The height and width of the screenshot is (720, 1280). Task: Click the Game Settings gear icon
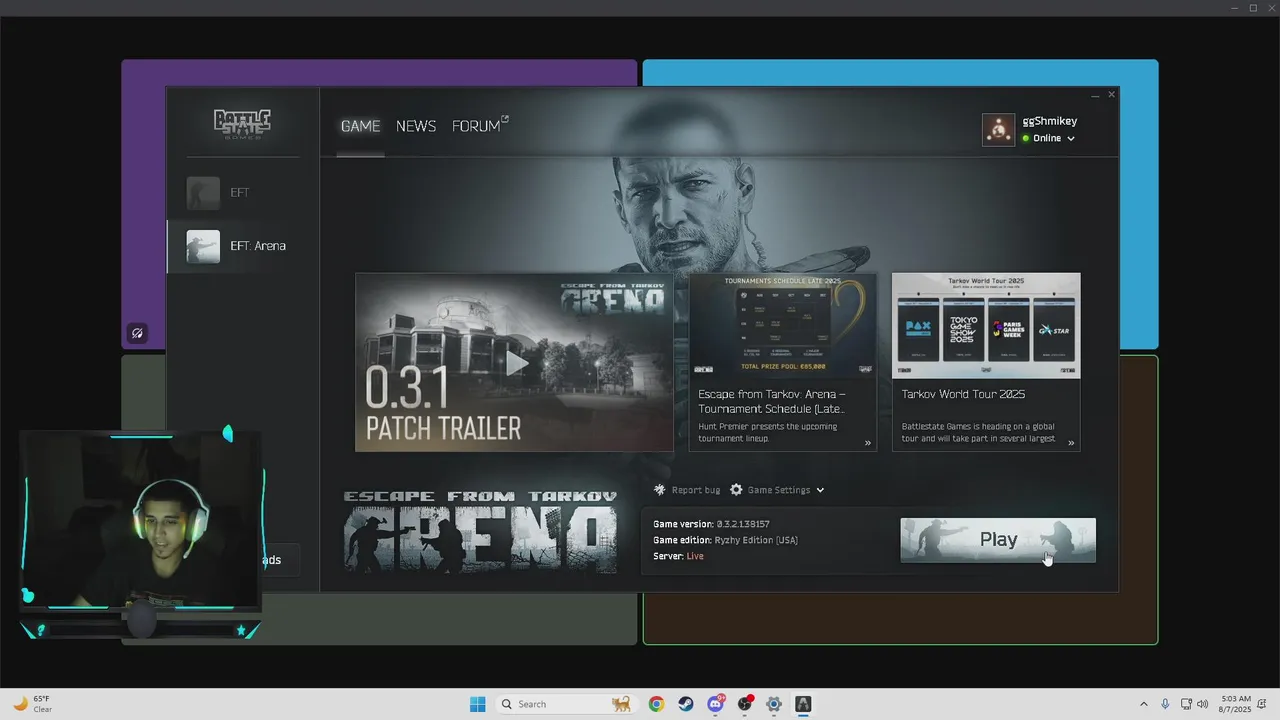pos(736,490)
